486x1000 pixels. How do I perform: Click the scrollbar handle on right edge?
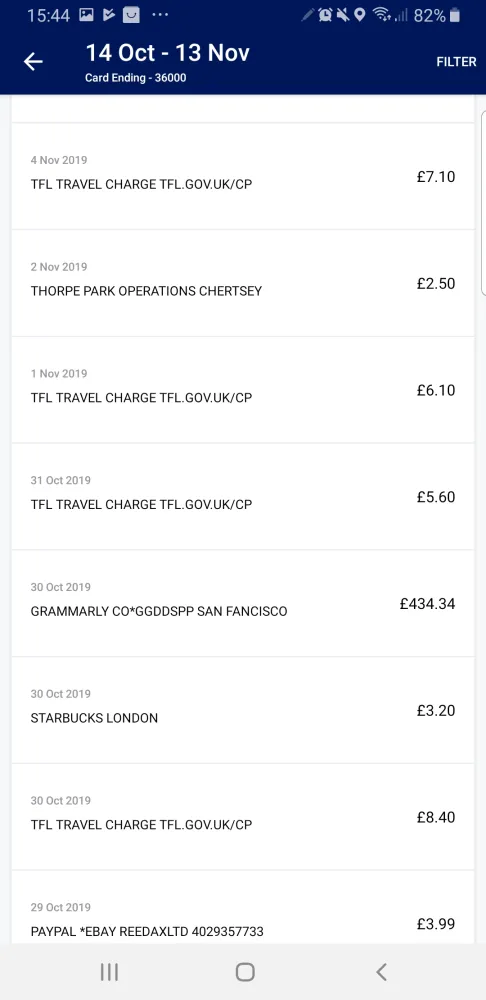[483, 203]
